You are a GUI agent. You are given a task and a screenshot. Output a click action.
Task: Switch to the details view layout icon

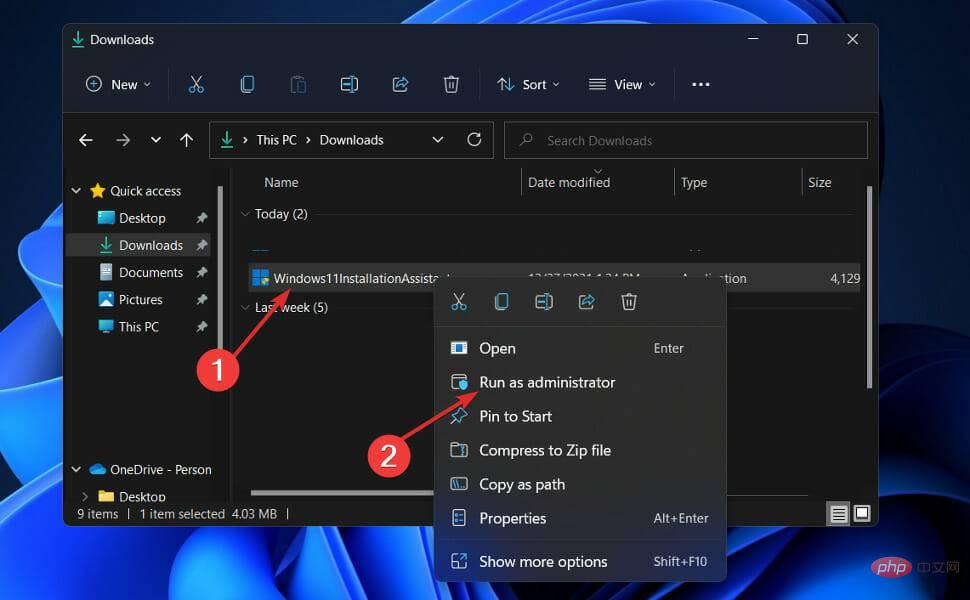[838, 514]
